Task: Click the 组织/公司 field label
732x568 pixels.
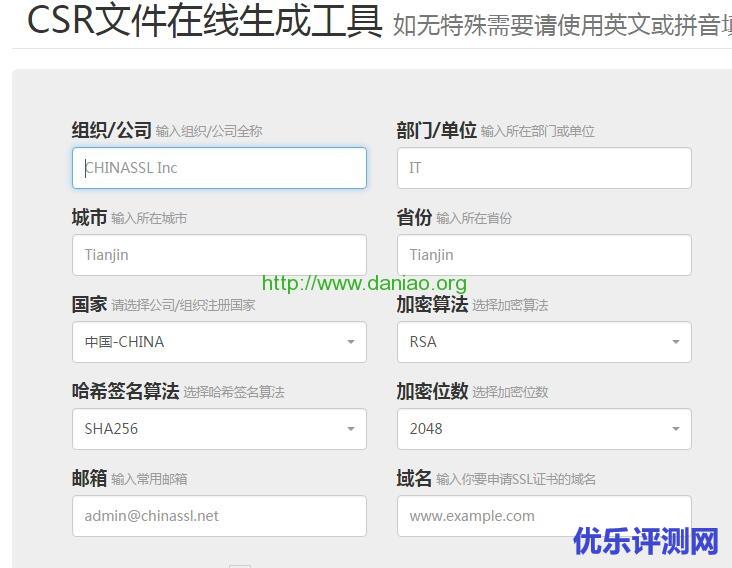Action: tap(112, 130)
